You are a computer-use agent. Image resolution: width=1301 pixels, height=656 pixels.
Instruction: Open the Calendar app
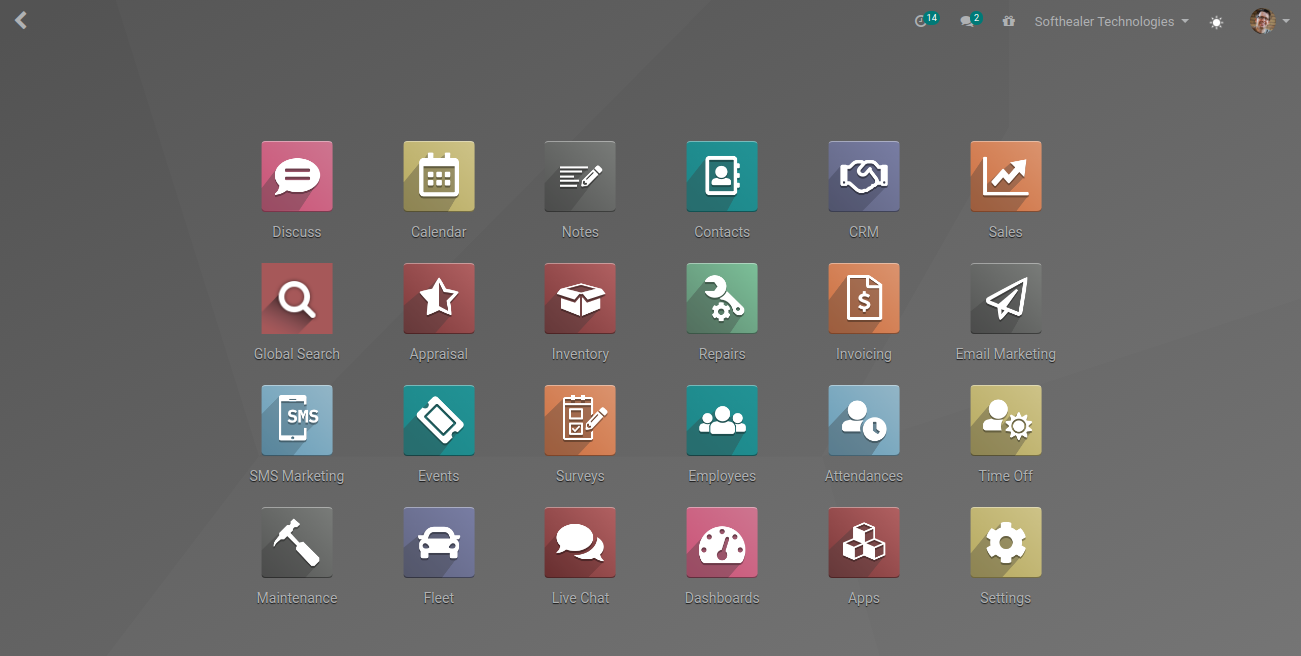point(439,176)
